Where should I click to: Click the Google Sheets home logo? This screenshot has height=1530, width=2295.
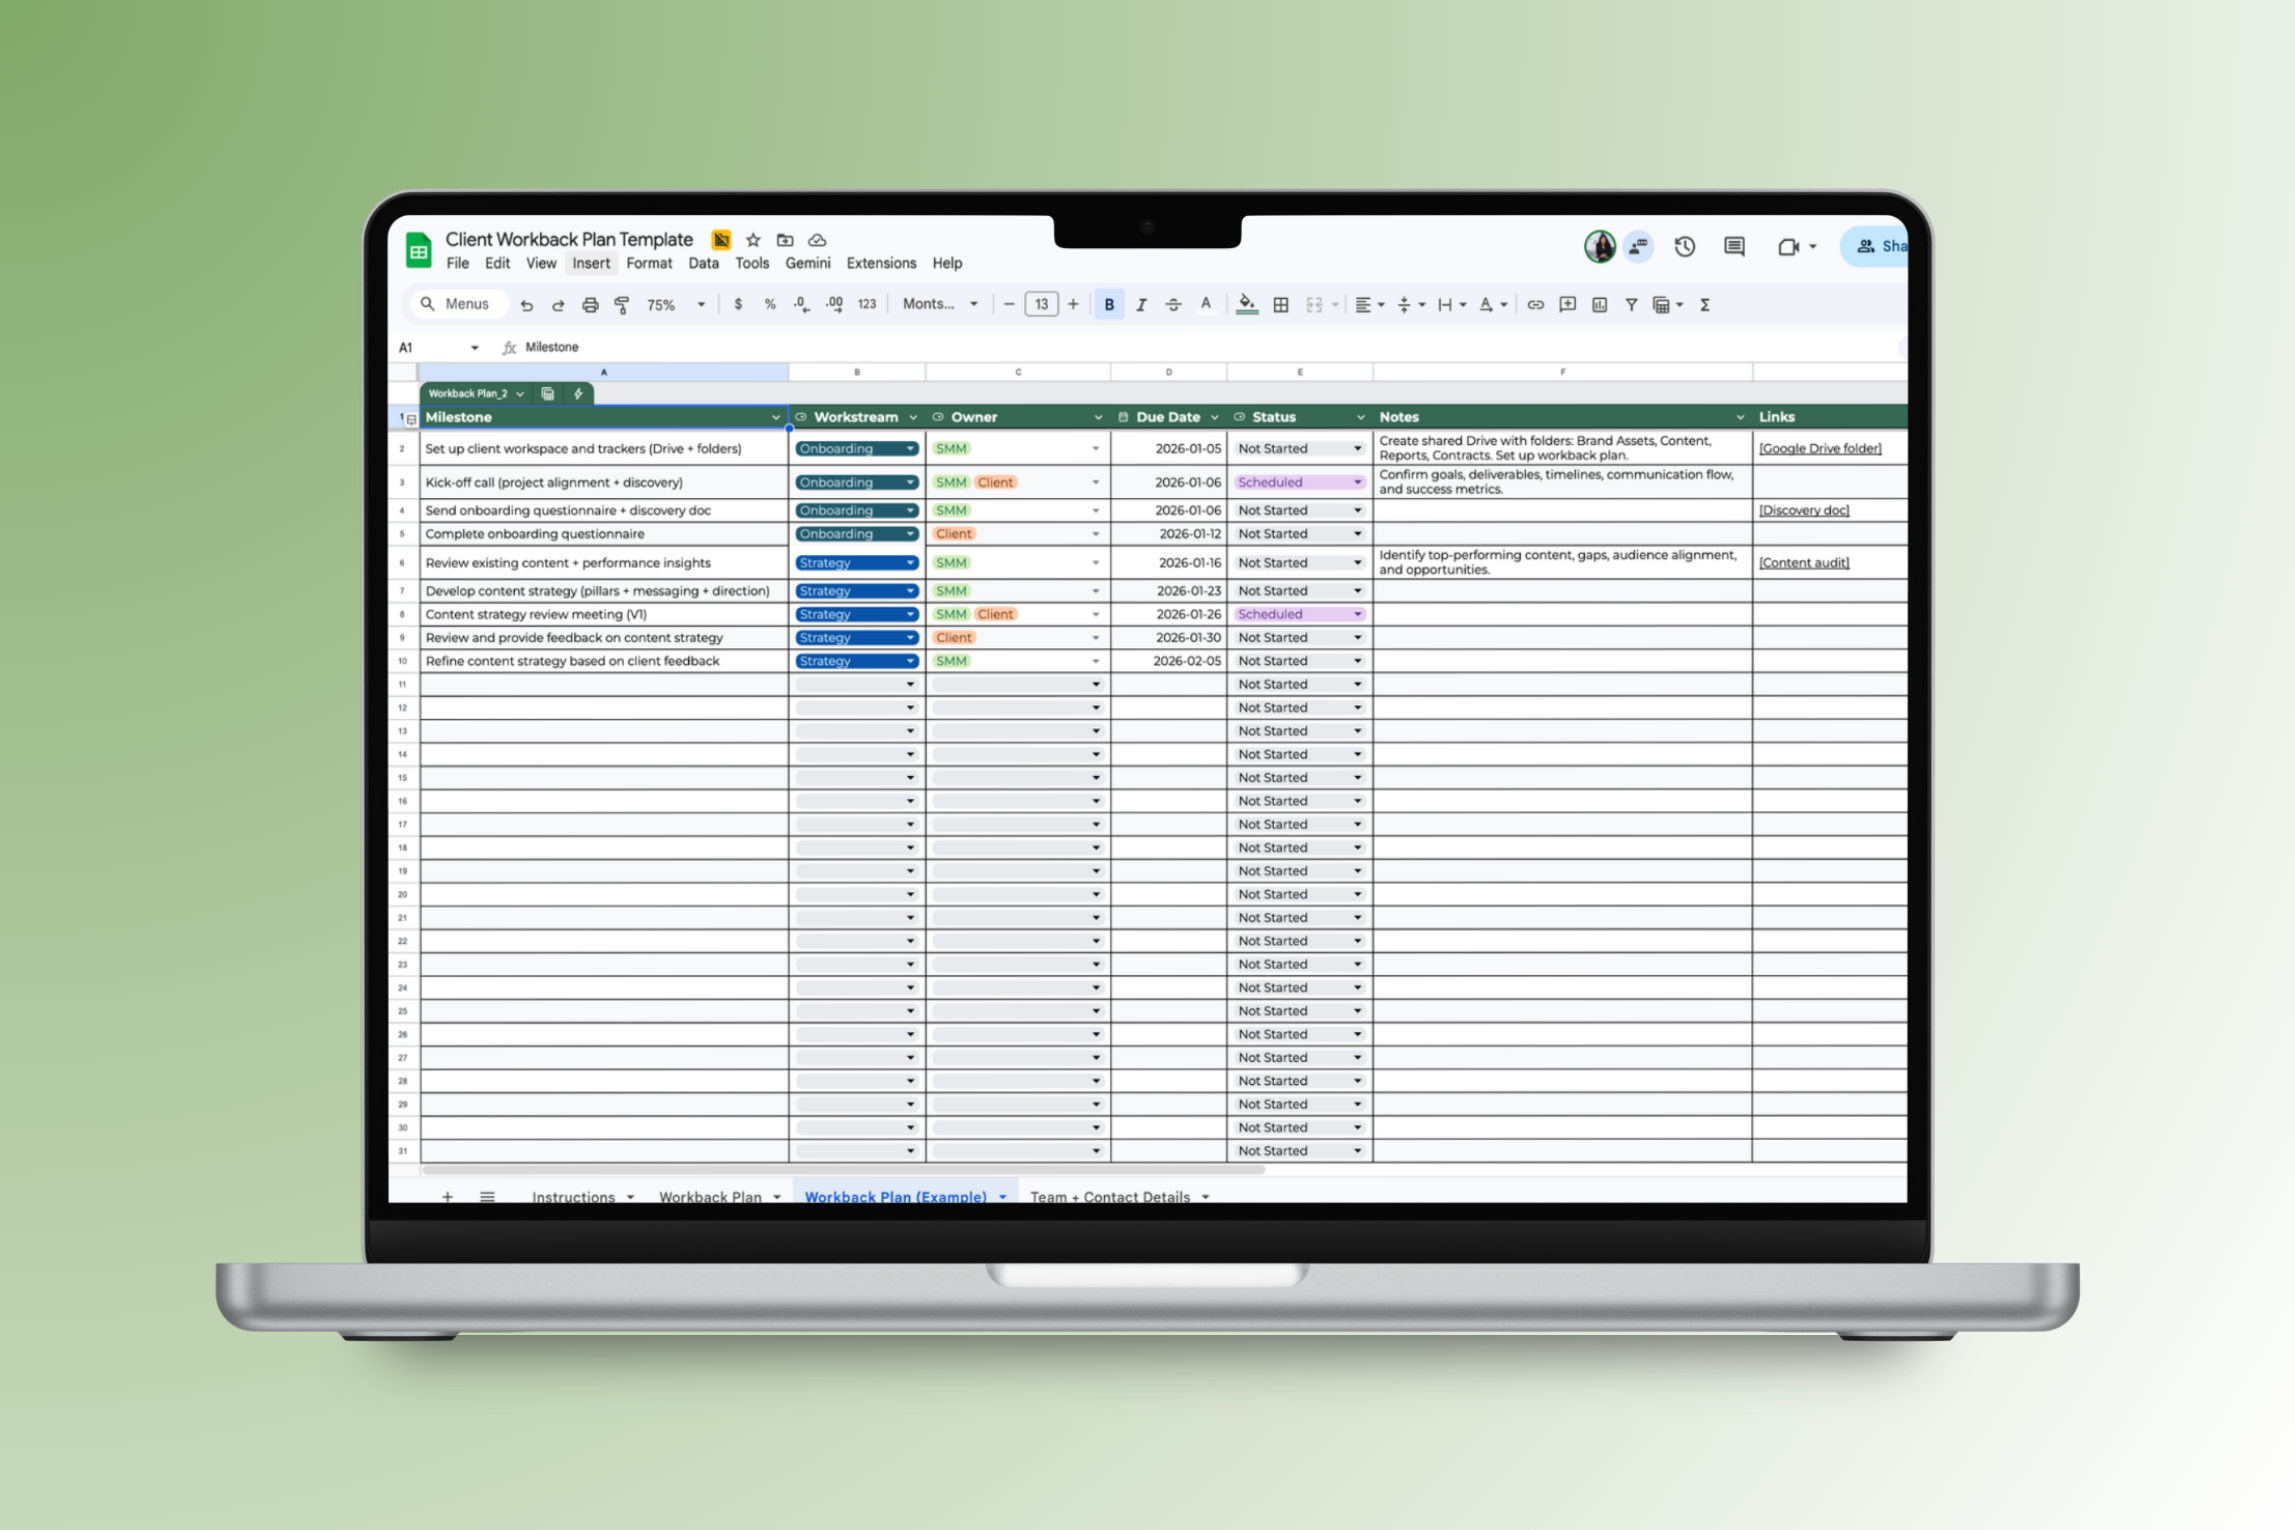(x=418, y=249)
